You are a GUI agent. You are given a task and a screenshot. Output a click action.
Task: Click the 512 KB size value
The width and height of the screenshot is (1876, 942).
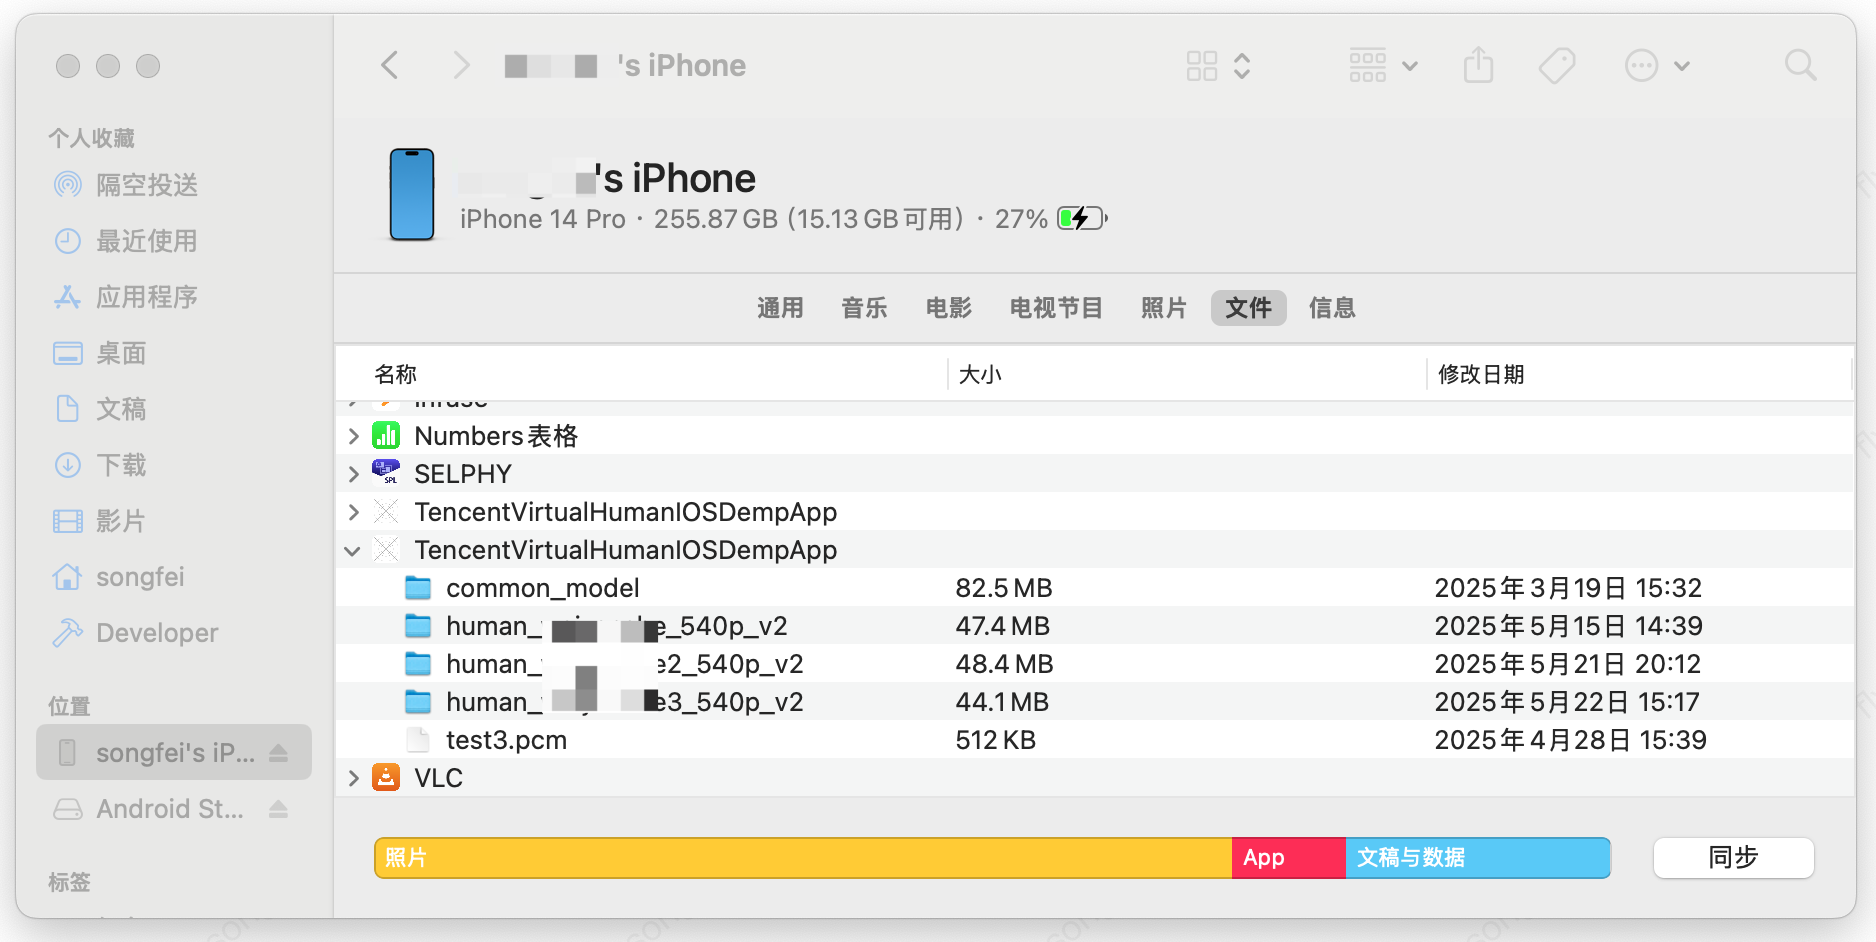tap(996, 740)
